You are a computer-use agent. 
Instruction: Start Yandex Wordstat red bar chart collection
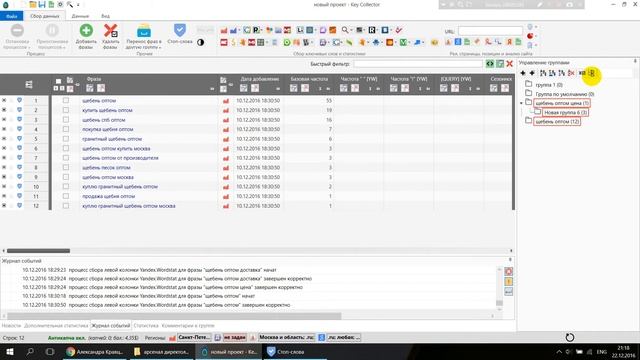click(x=224, y=30)
